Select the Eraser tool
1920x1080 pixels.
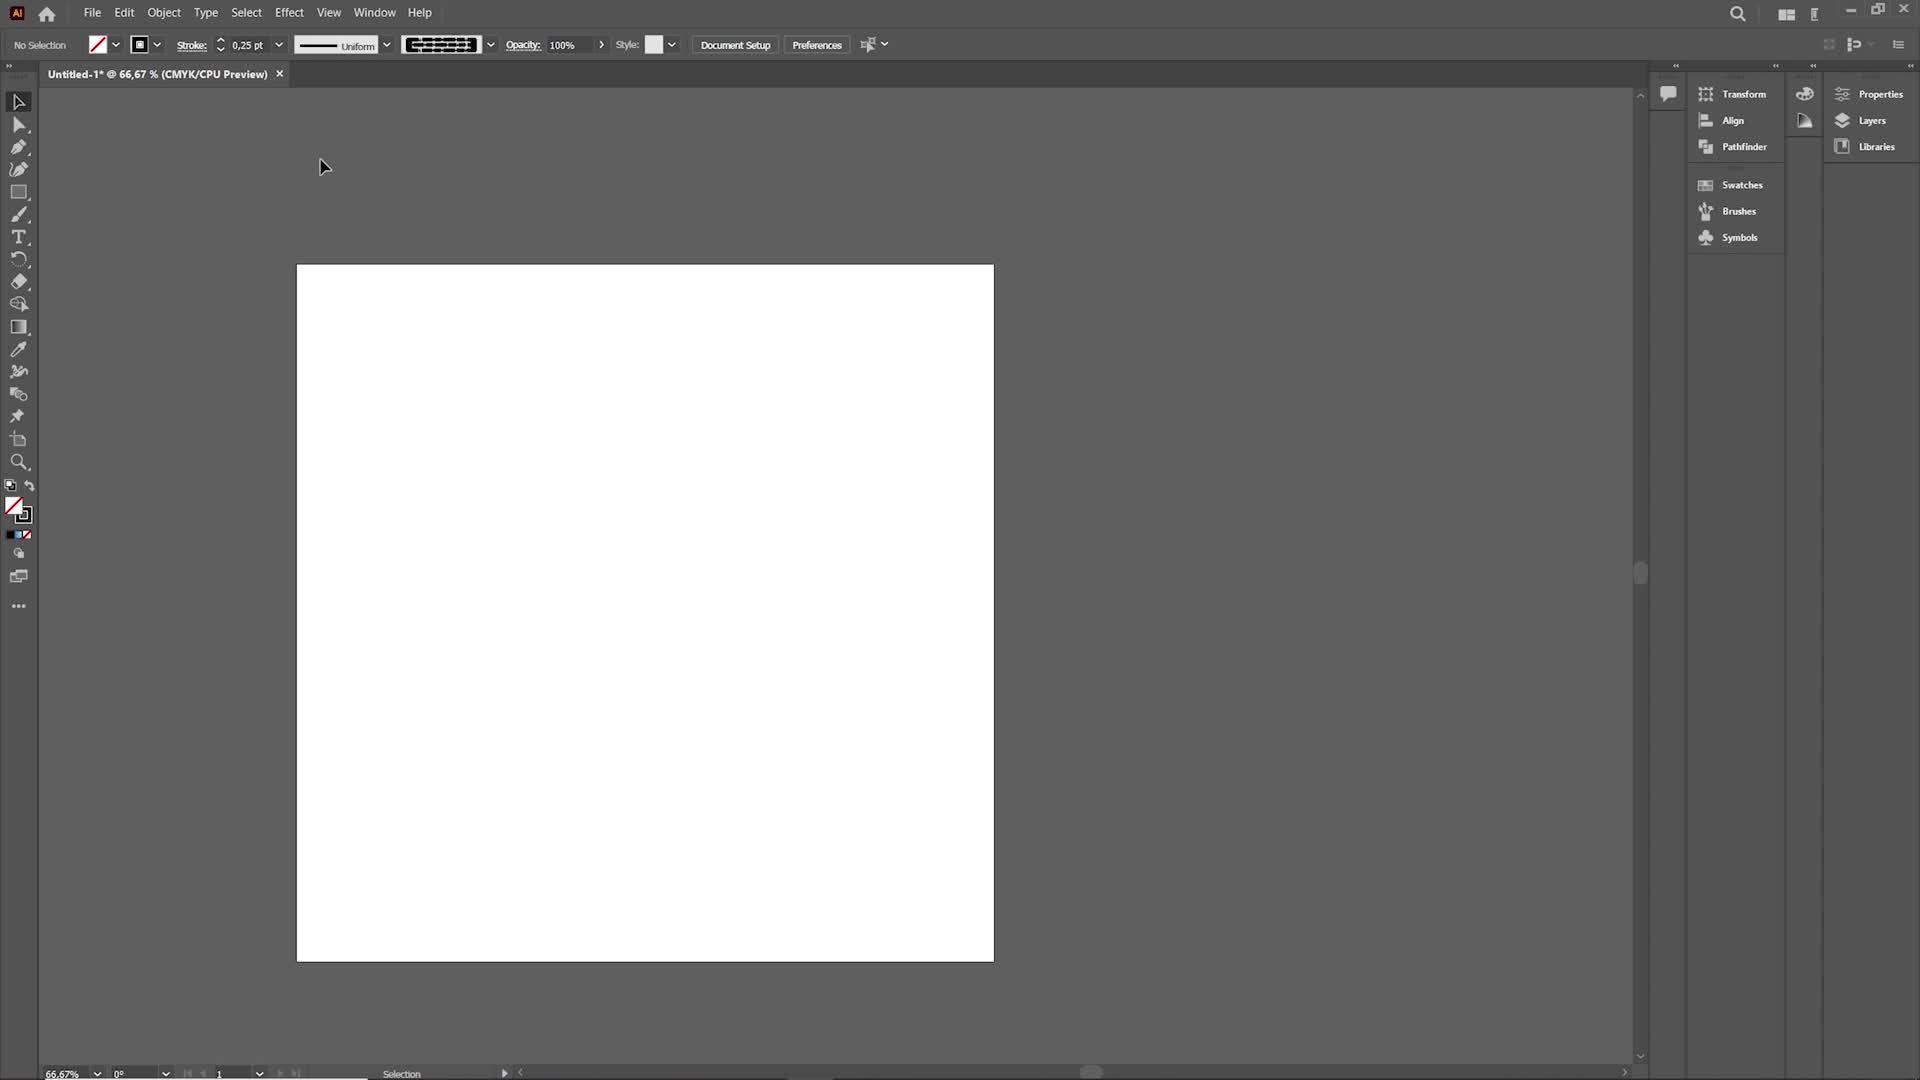[x=18, y=282]
